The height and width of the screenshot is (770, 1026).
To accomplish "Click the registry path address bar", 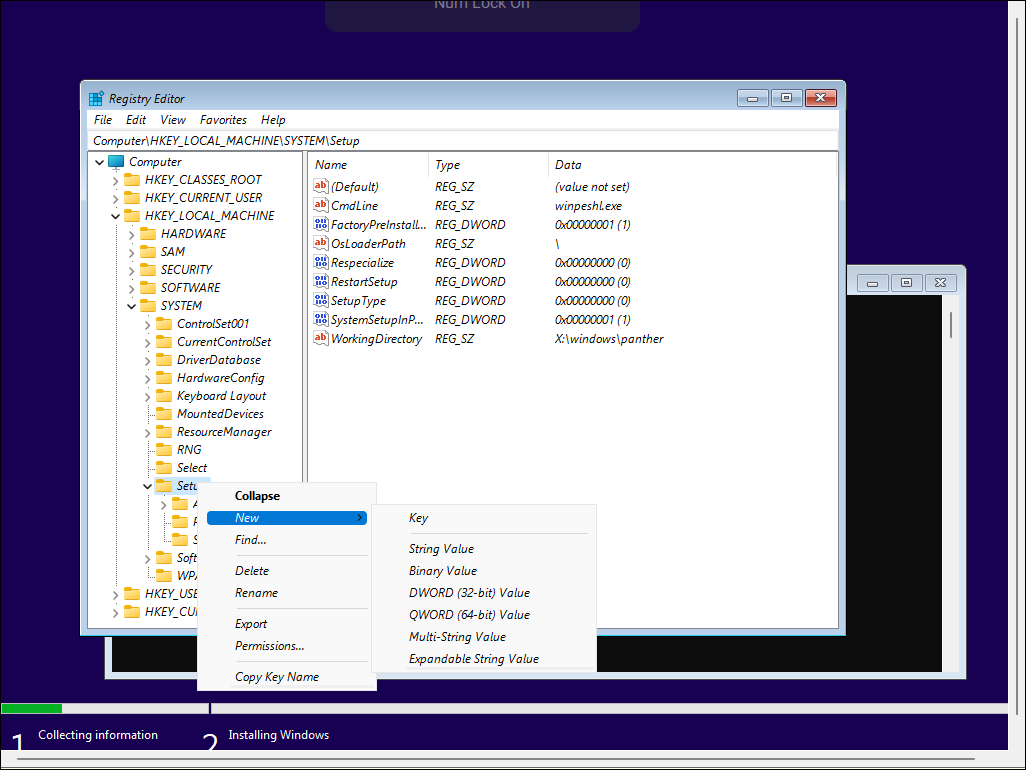I will point(300,141).
